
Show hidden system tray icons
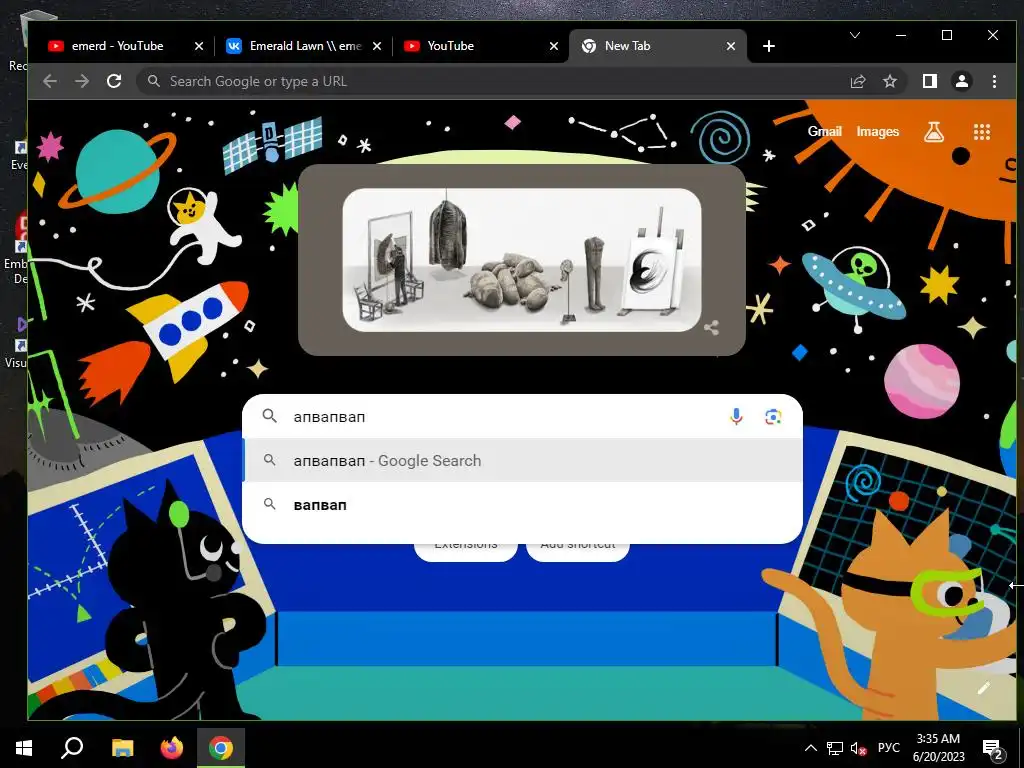point(810,748)
